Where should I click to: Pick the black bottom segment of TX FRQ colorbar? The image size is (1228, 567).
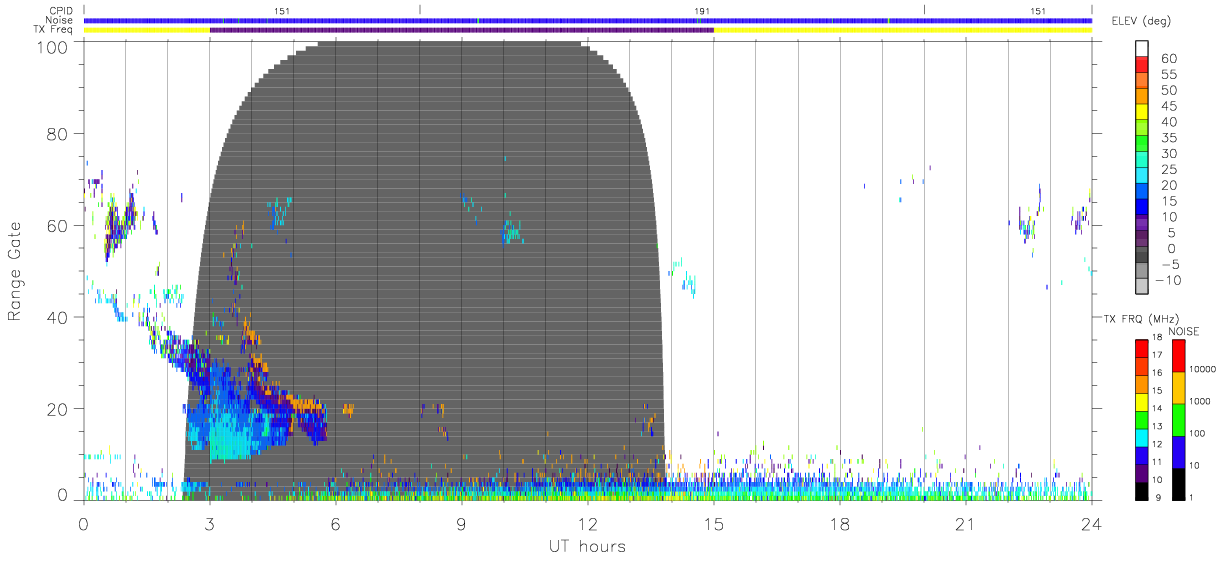[x=1142, y=490]
